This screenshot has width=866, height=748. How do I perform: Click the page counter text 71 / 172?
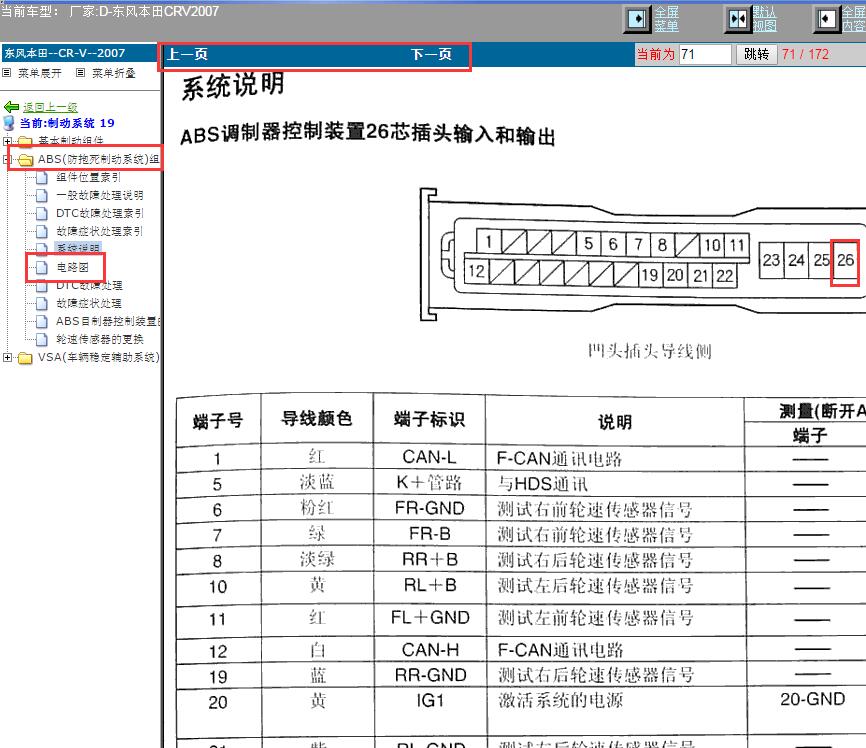(805, 54)
